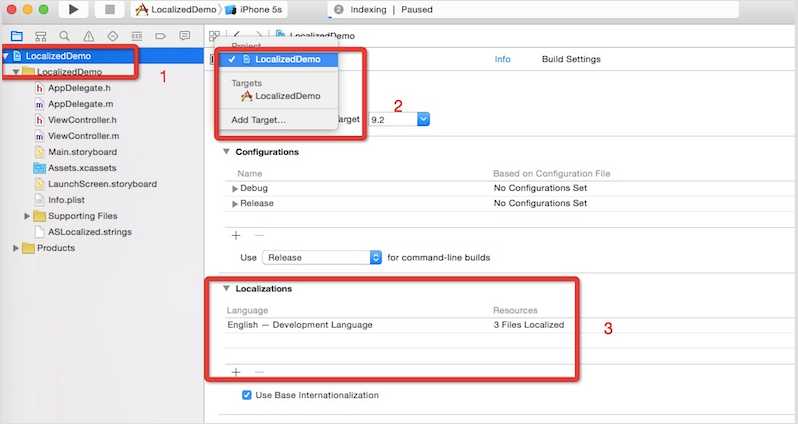The image size is (798, 424).
Task: Click No Configurations Set for Release
Action: click(x=540, y=203)
